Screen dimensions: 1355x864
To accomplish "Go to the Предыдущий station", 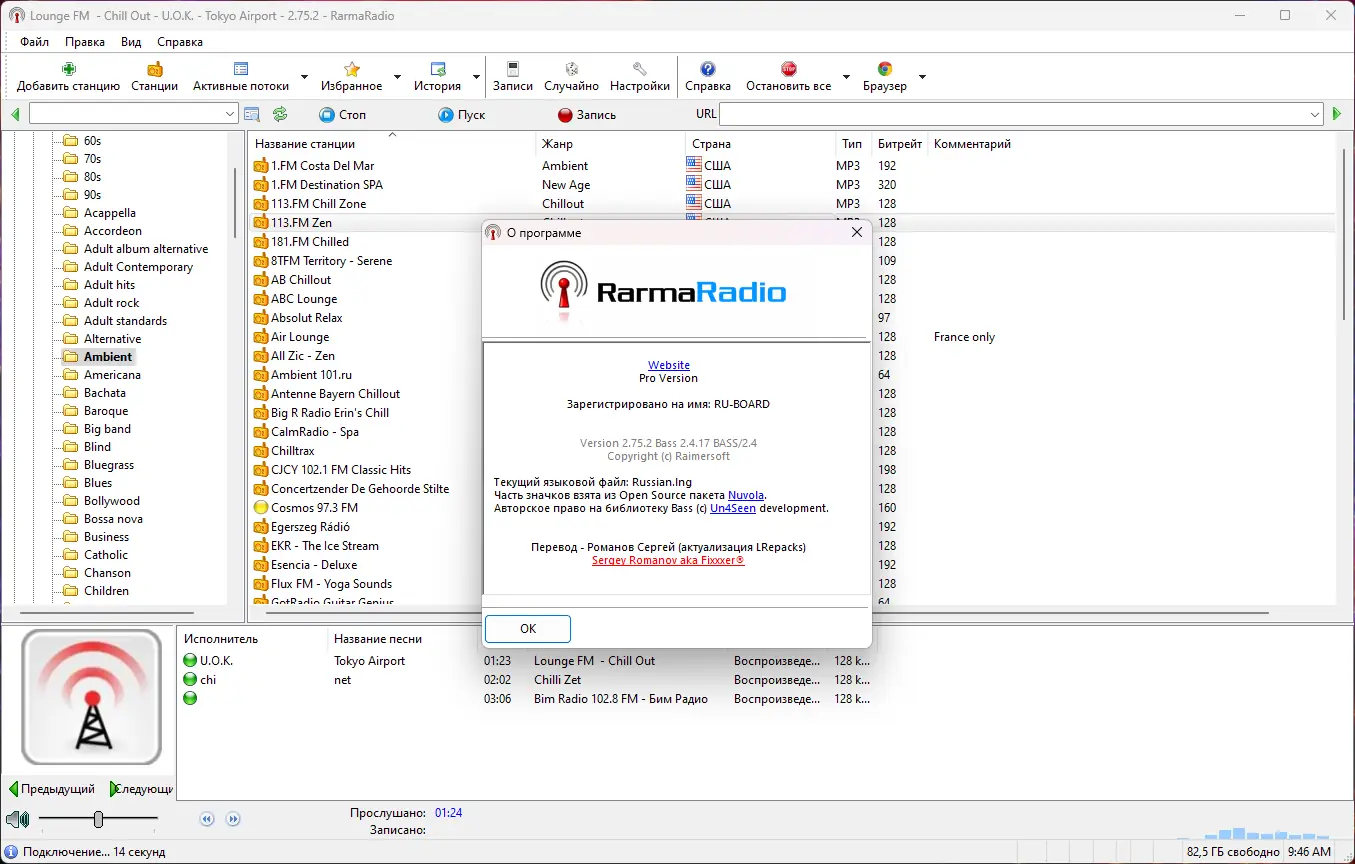I will (x=52, y=789).
